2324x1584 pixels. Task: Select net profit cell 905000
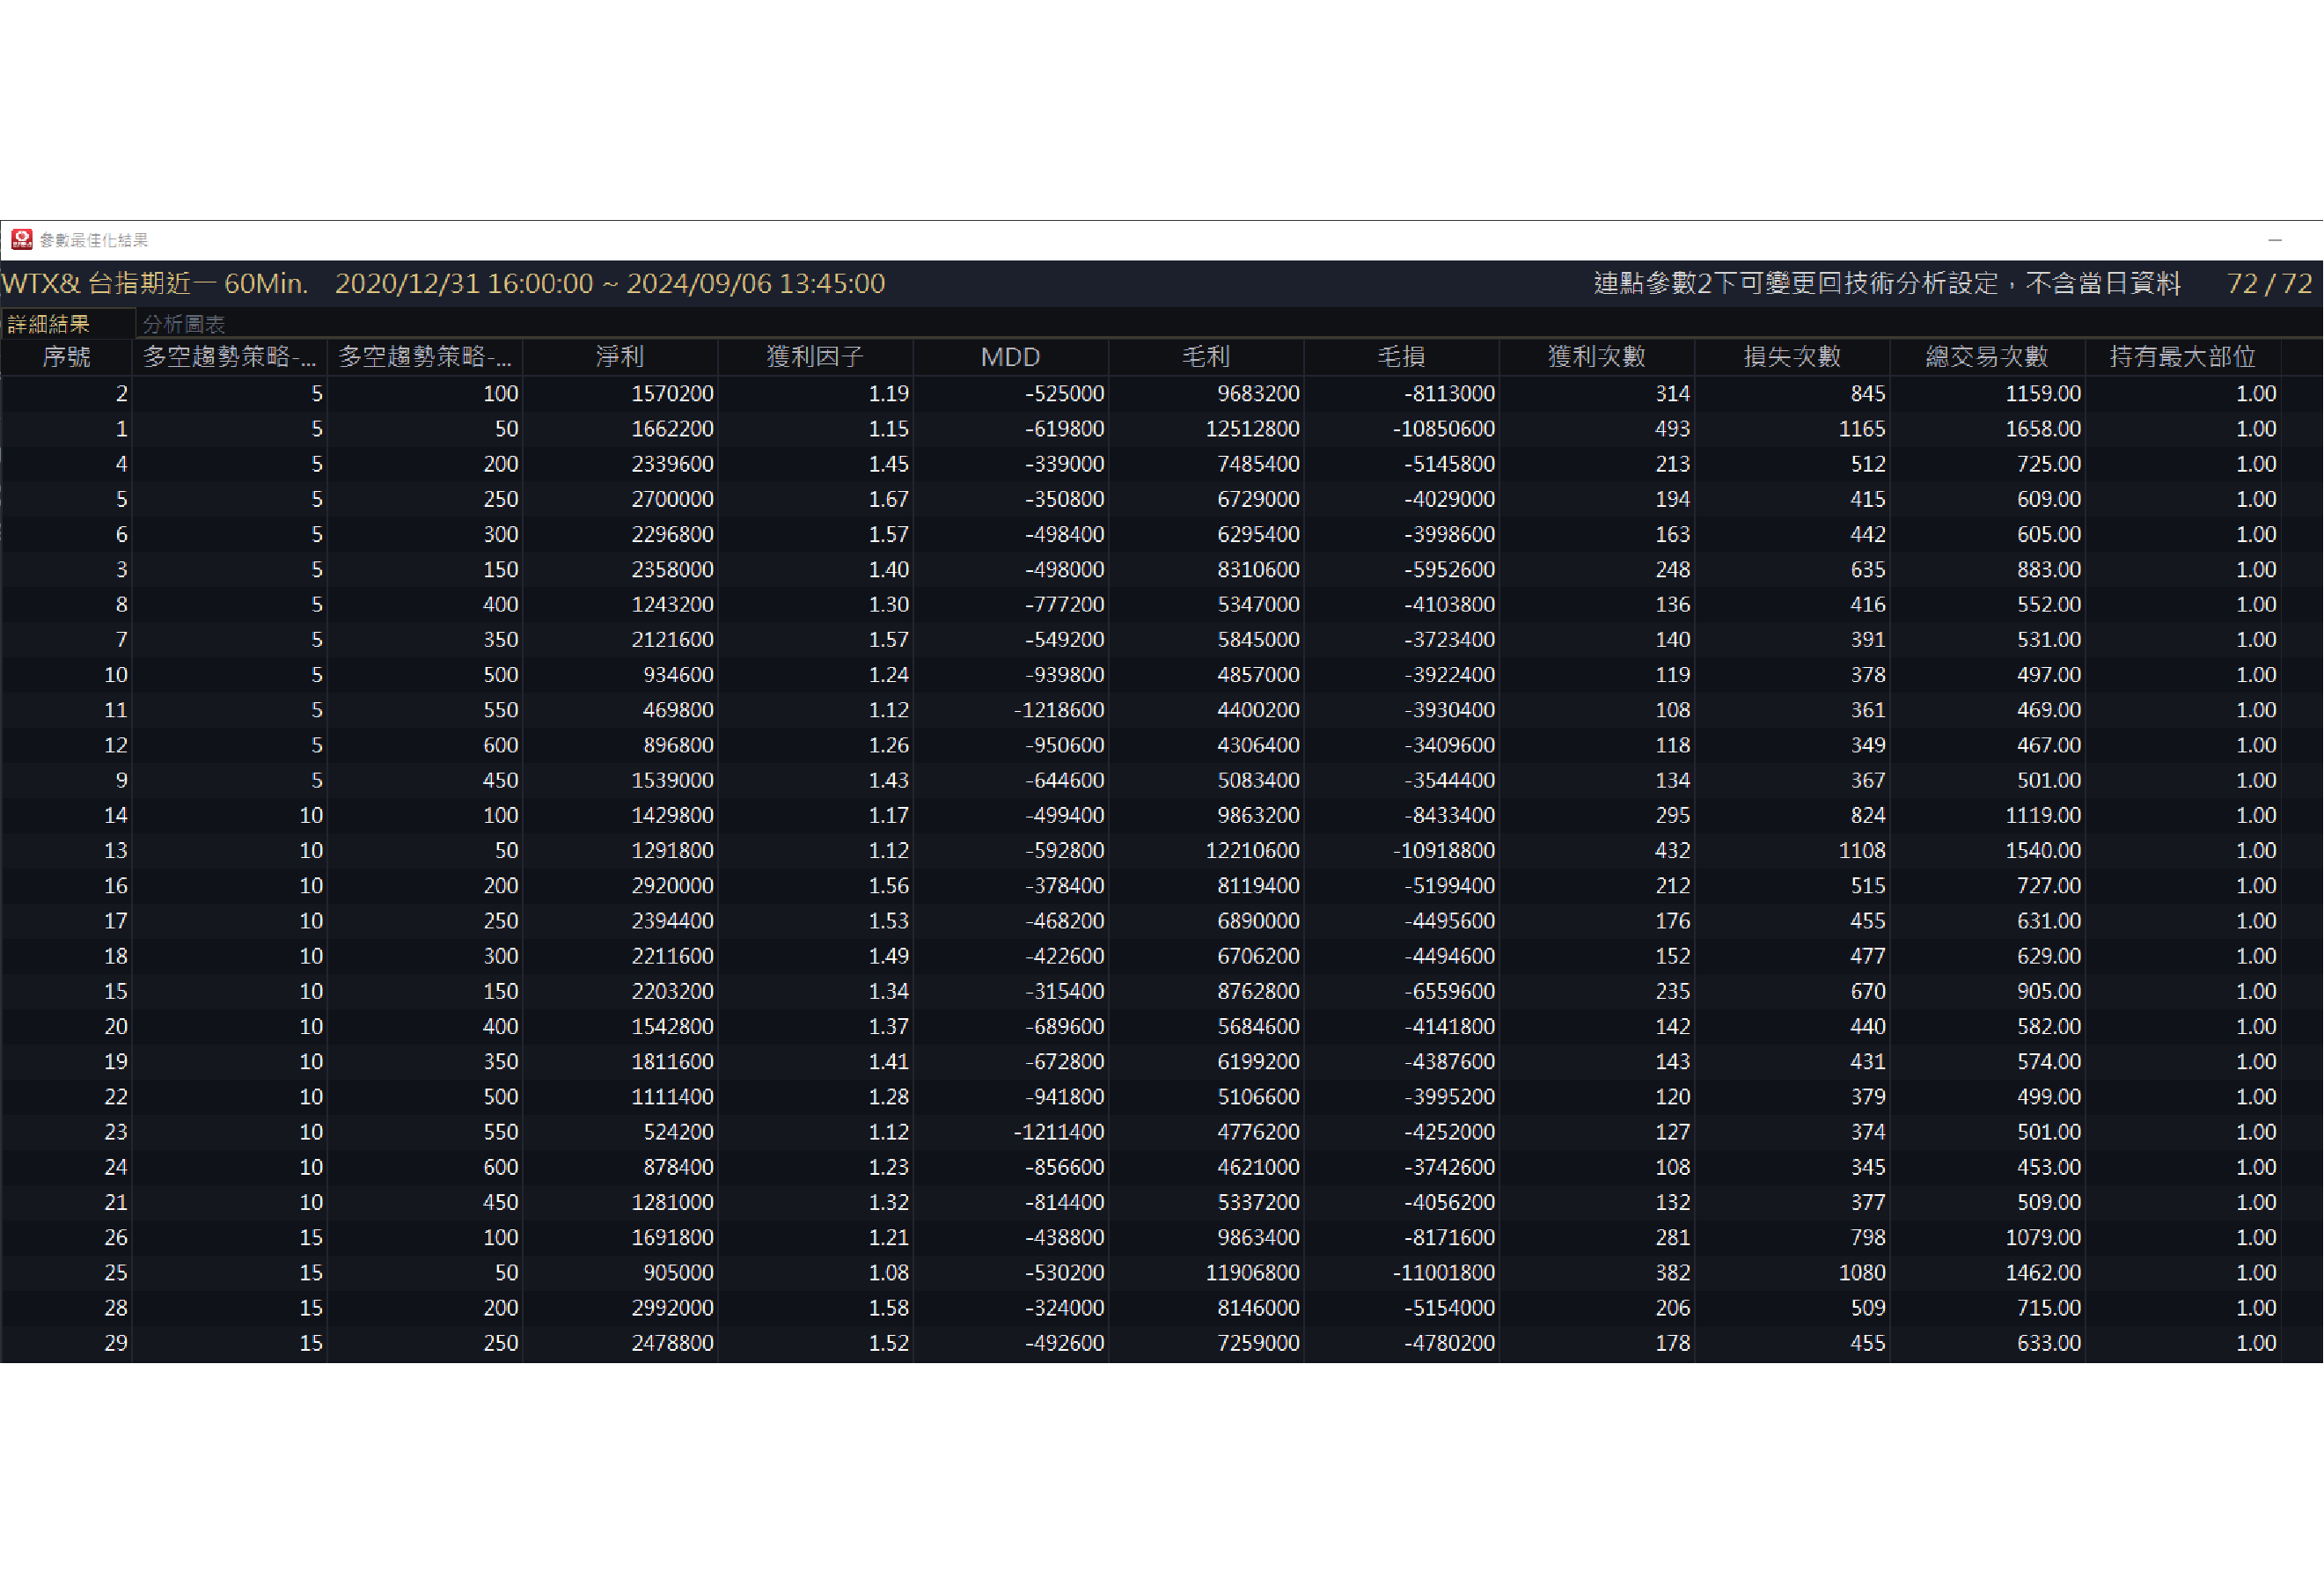point(678,1272)
